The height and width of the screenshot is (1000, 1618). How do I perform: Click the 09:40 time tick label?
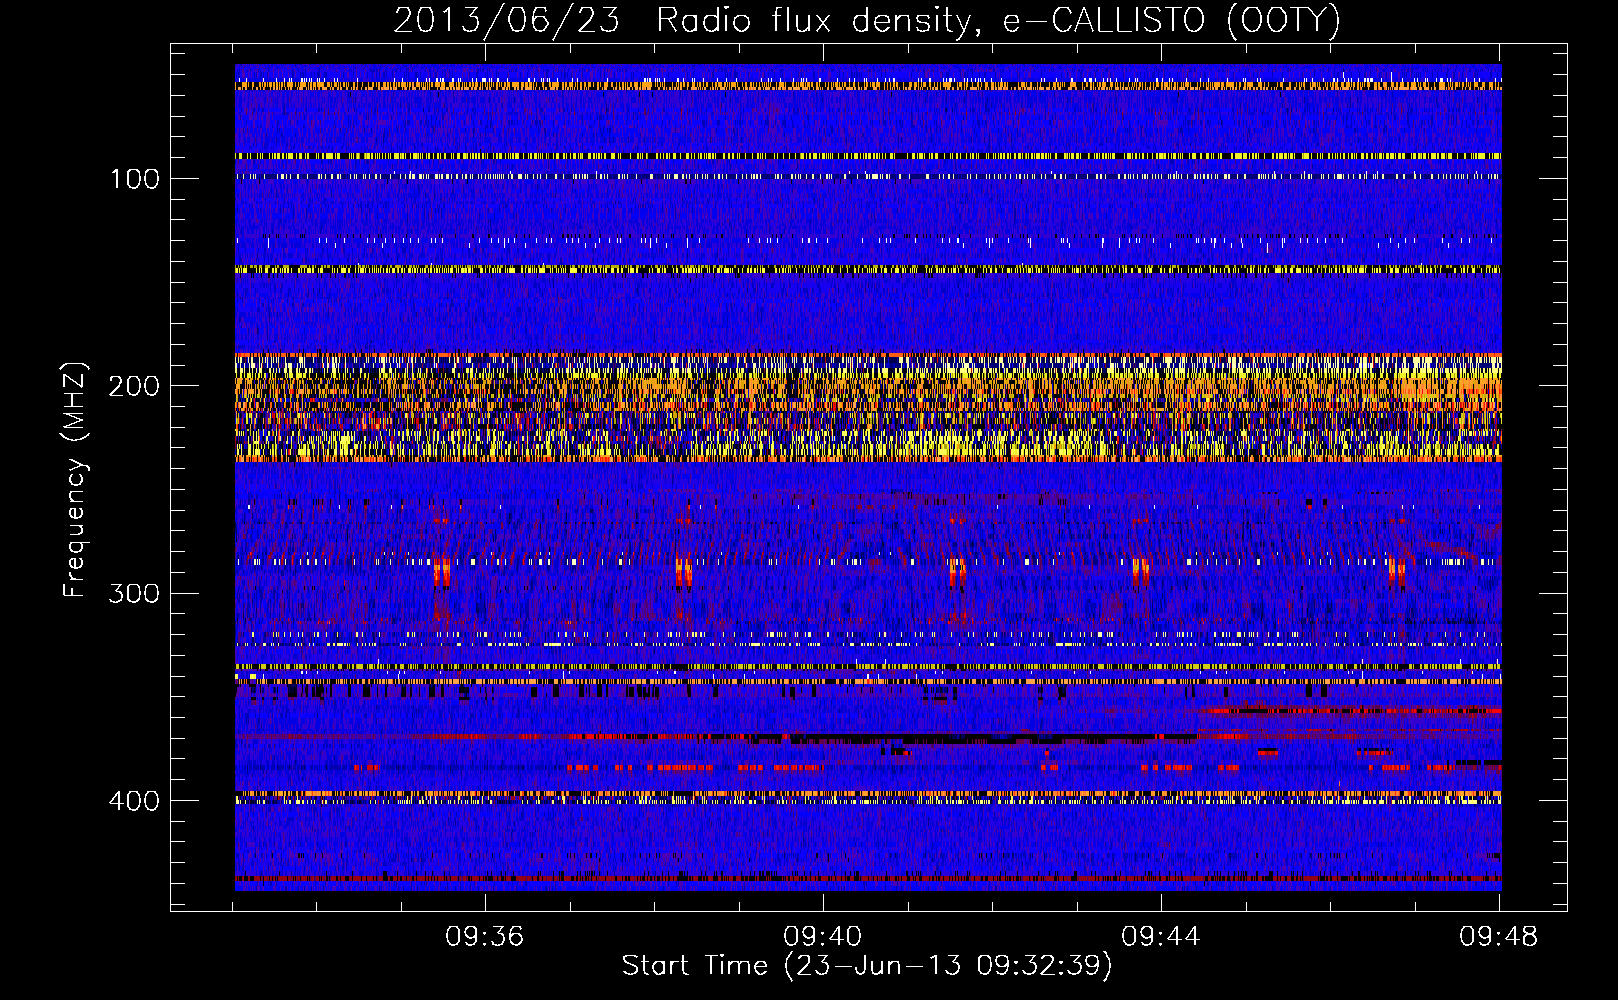[x=823, y=937]
